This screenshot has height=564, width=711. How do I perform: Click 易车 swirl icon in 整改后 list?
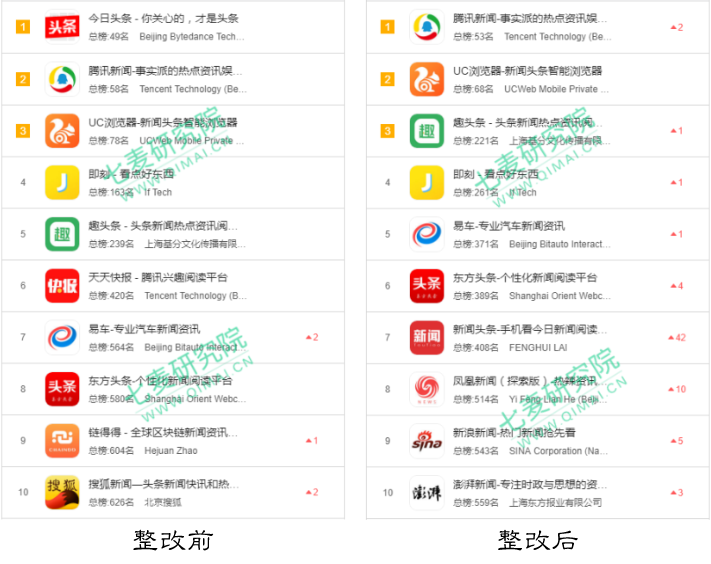click(427, 234)
